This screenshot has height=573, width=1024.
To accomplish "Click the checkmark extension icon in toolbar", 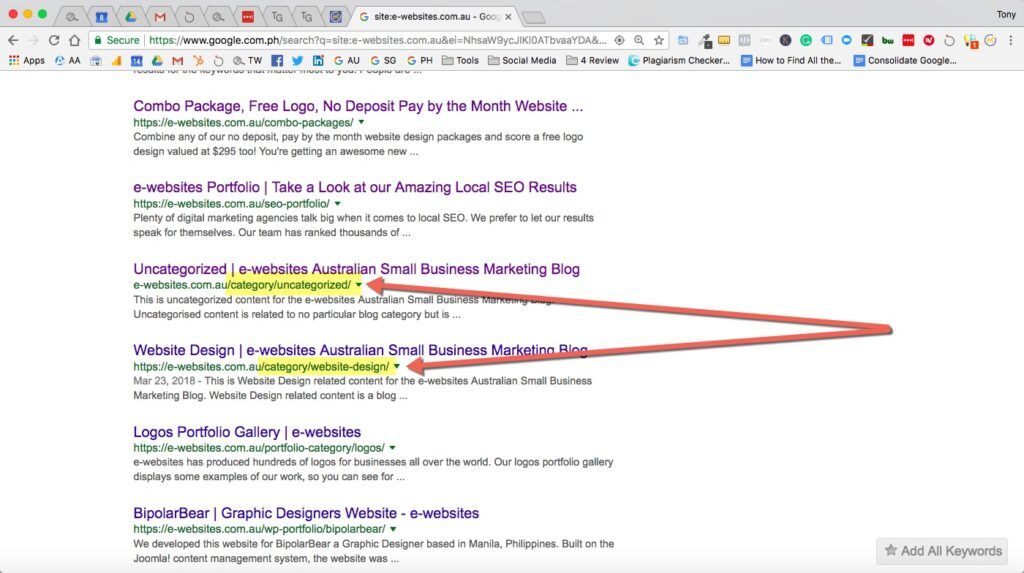I will [x=867, y=41].
